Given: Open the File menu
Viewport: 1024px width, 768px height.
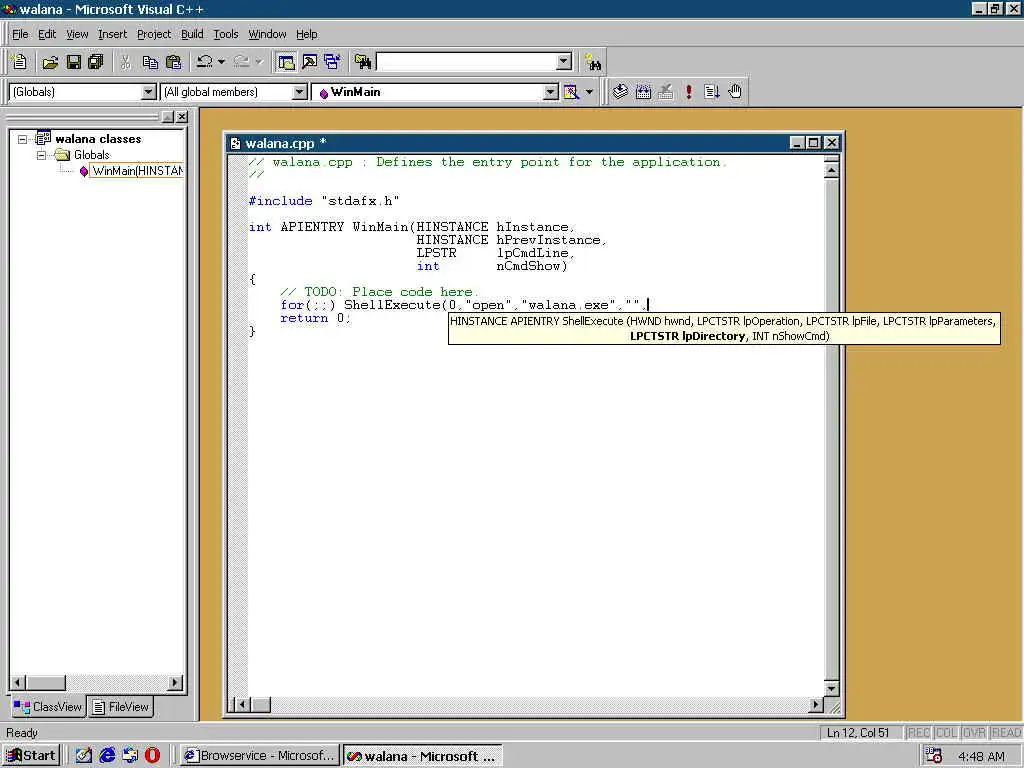Looking at the screenshot, I should coord(20,34).
